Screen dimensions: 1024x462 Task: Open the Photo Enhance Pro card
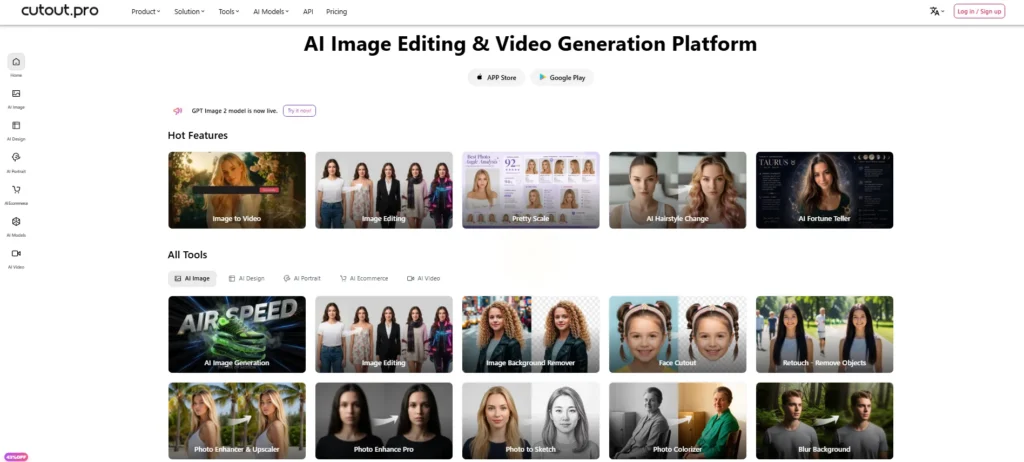tap(384, 421)
